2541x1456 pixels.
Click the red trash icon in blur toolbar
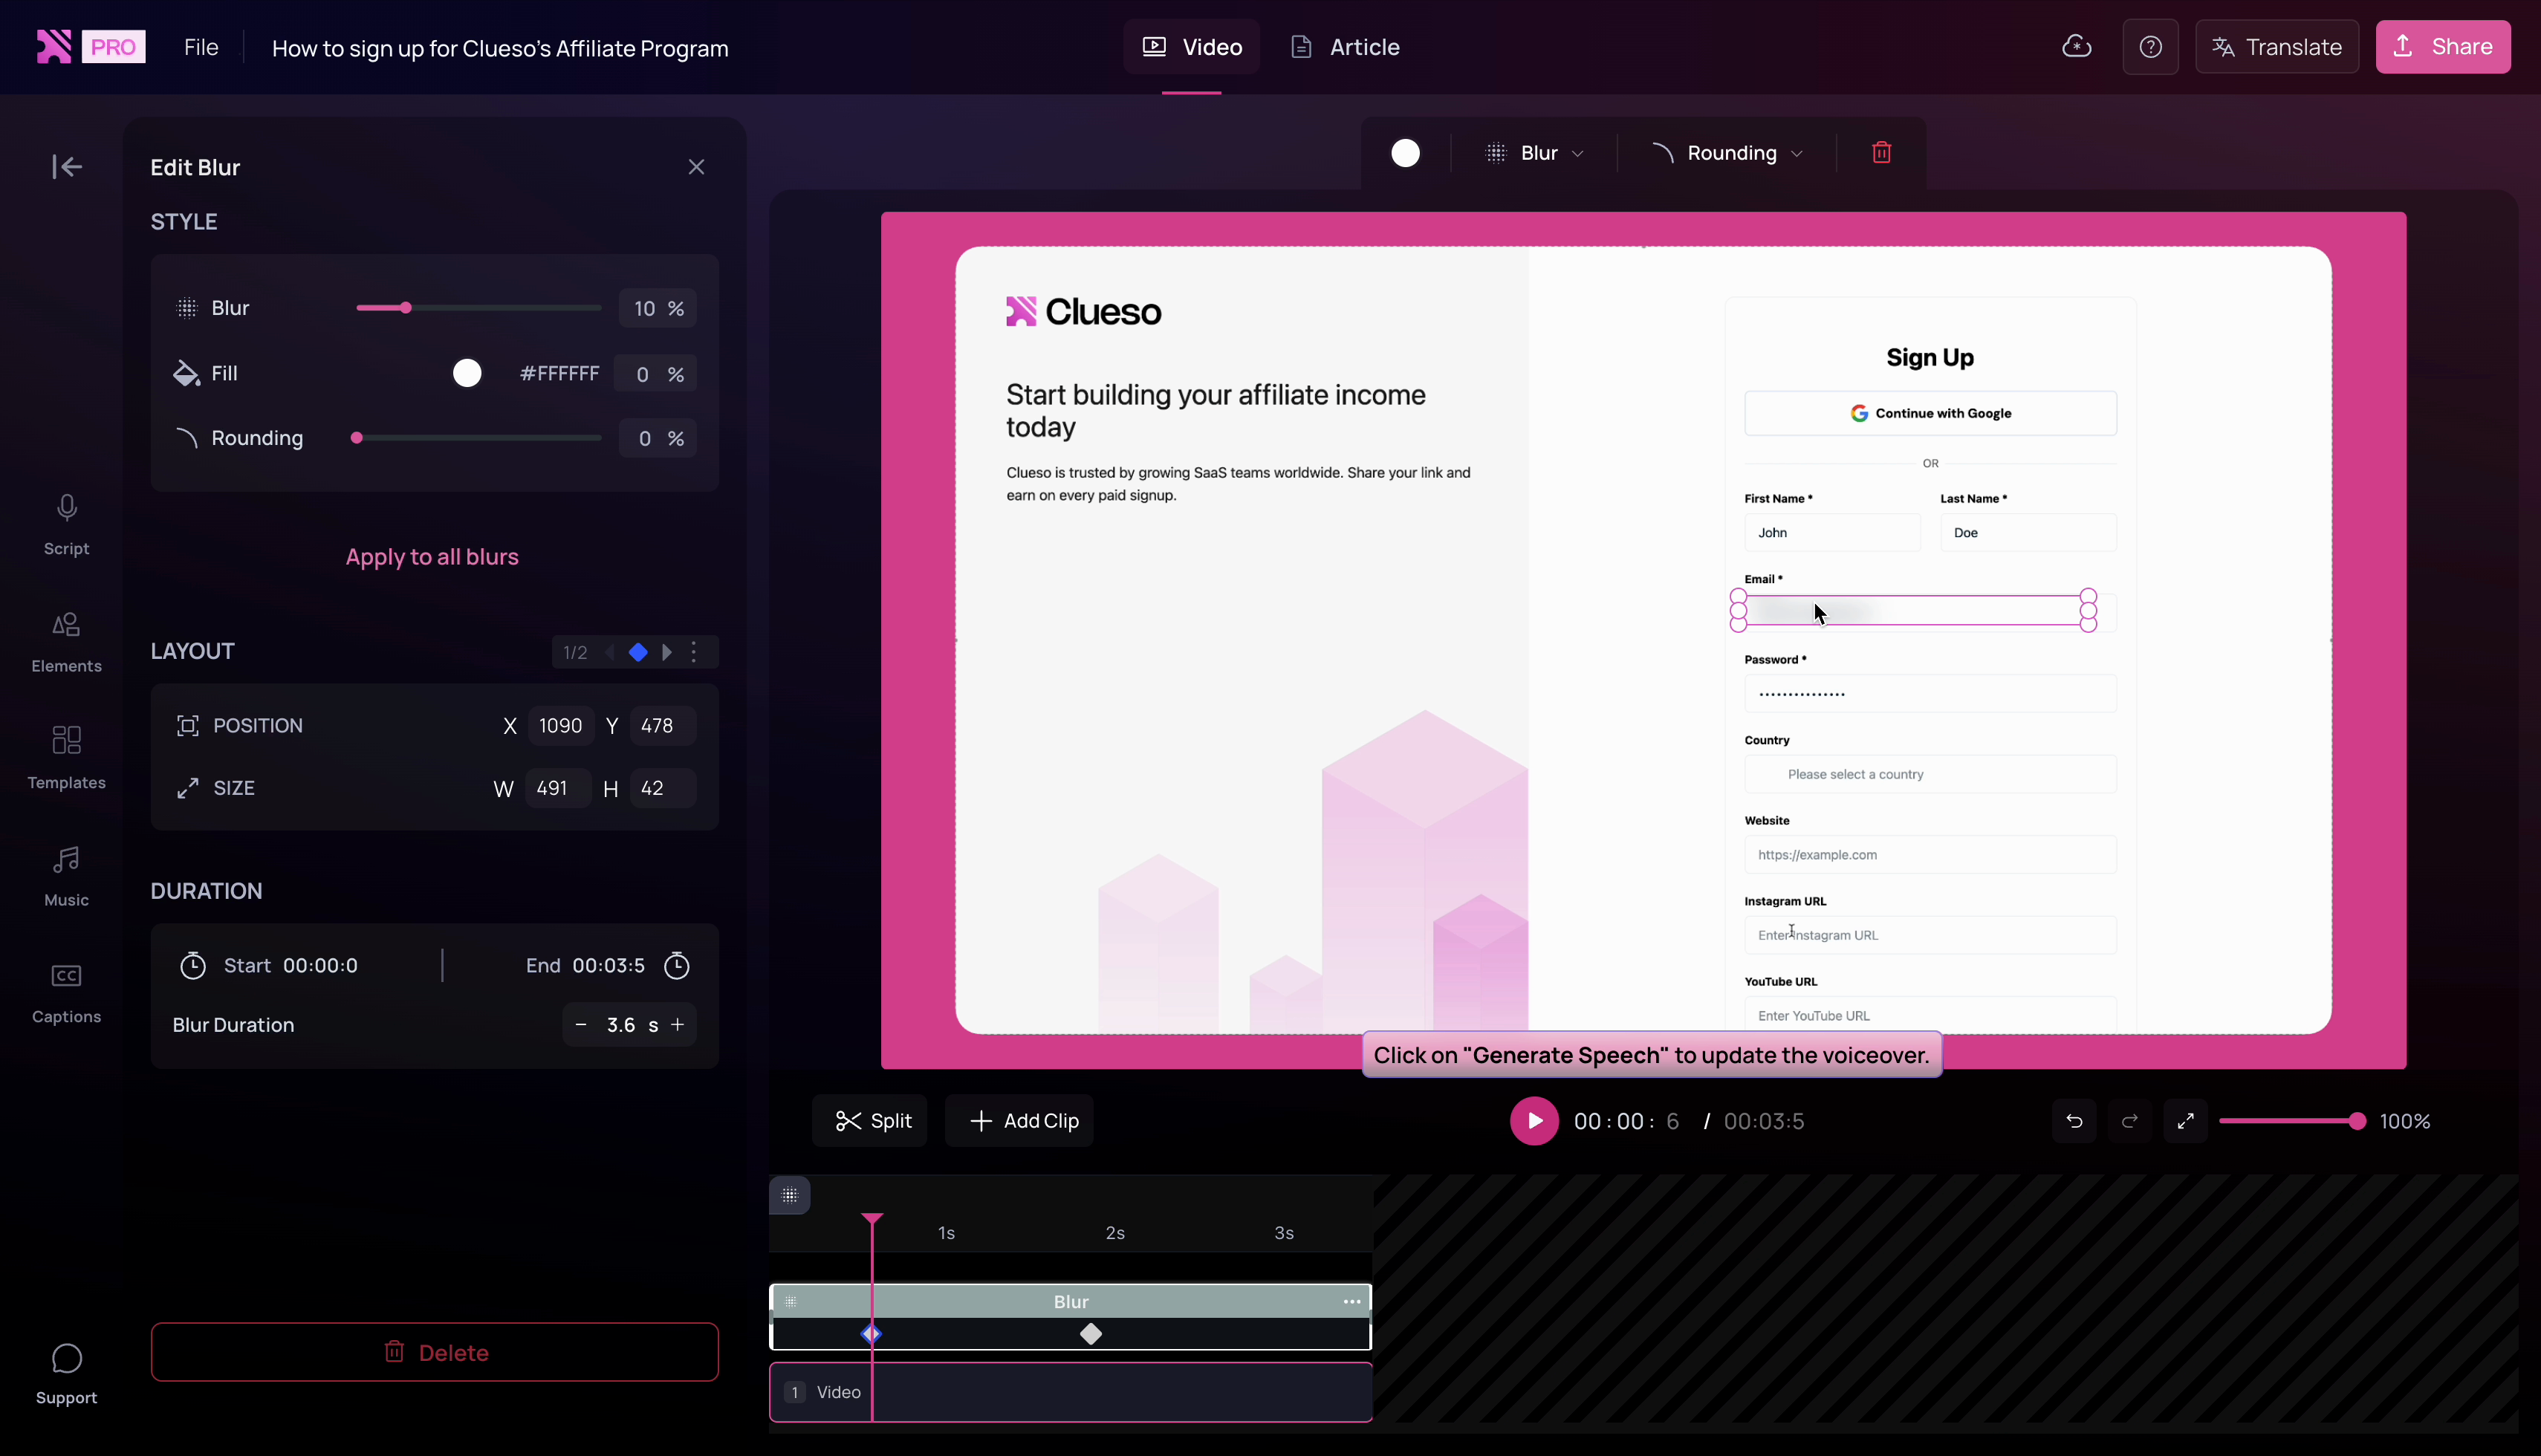[x=1881, y=153]
